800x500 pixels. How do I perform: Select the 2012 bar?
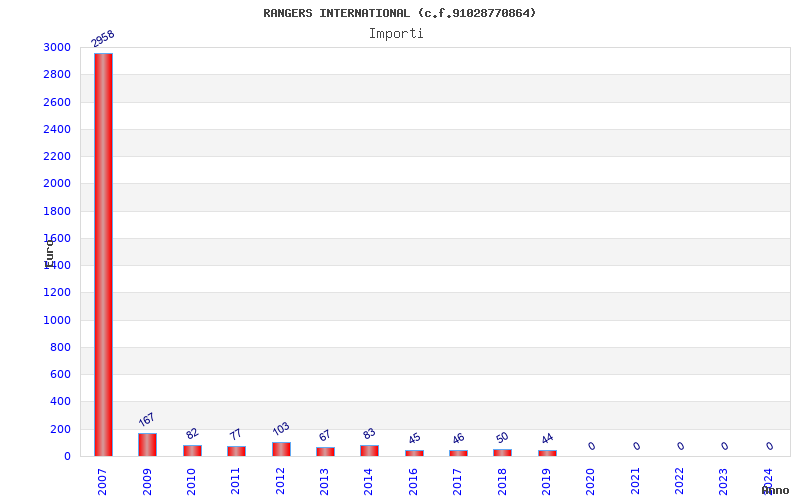coord(281,449)
